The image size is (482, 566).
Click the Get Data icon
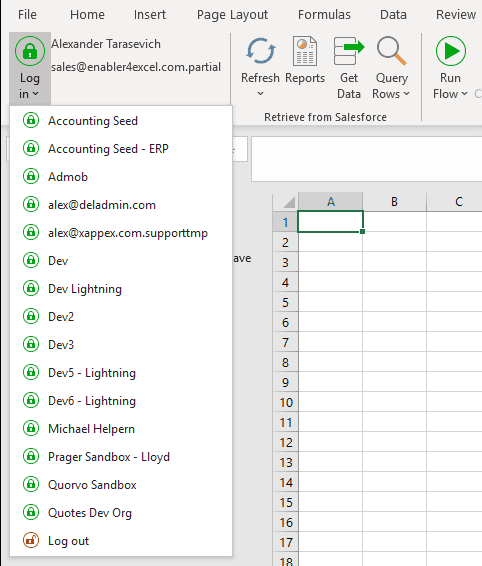[x=349, y=51]
